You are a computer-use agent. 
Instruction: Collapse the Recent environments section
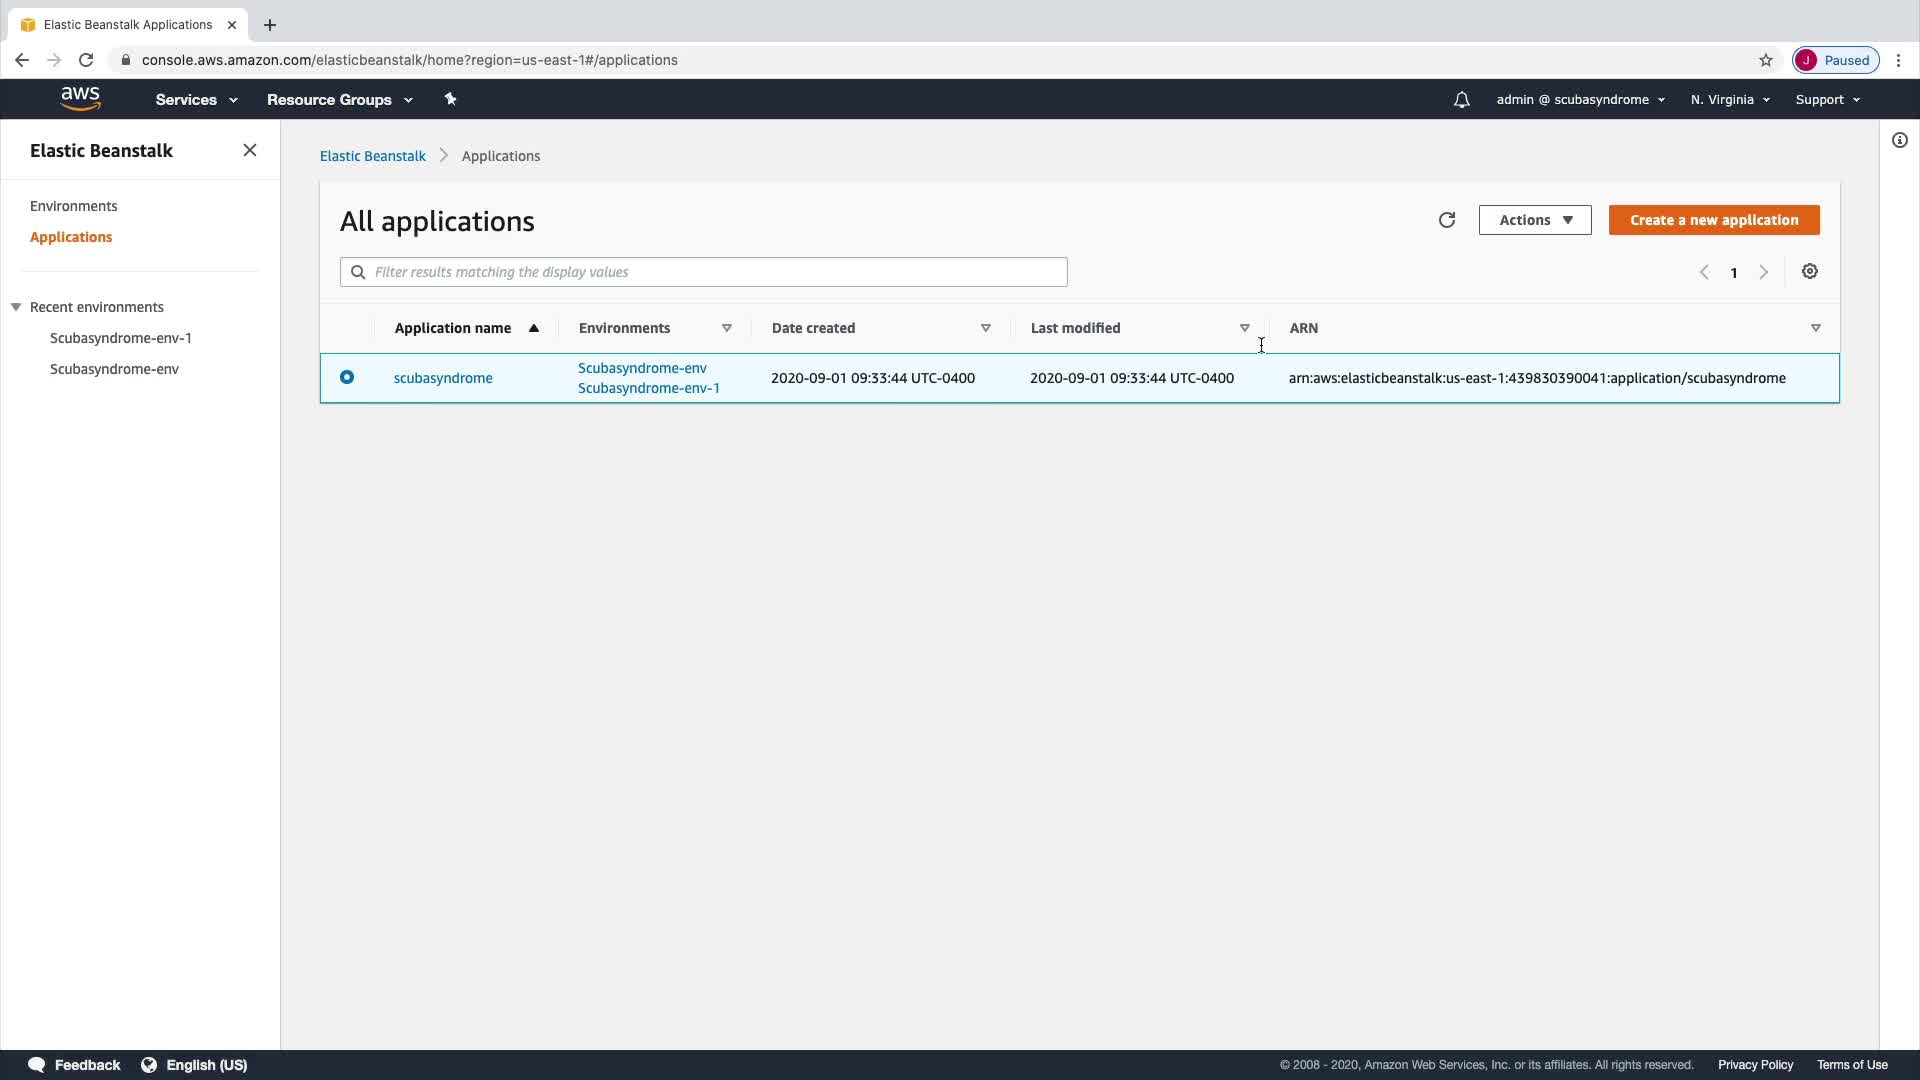(16, 307)
